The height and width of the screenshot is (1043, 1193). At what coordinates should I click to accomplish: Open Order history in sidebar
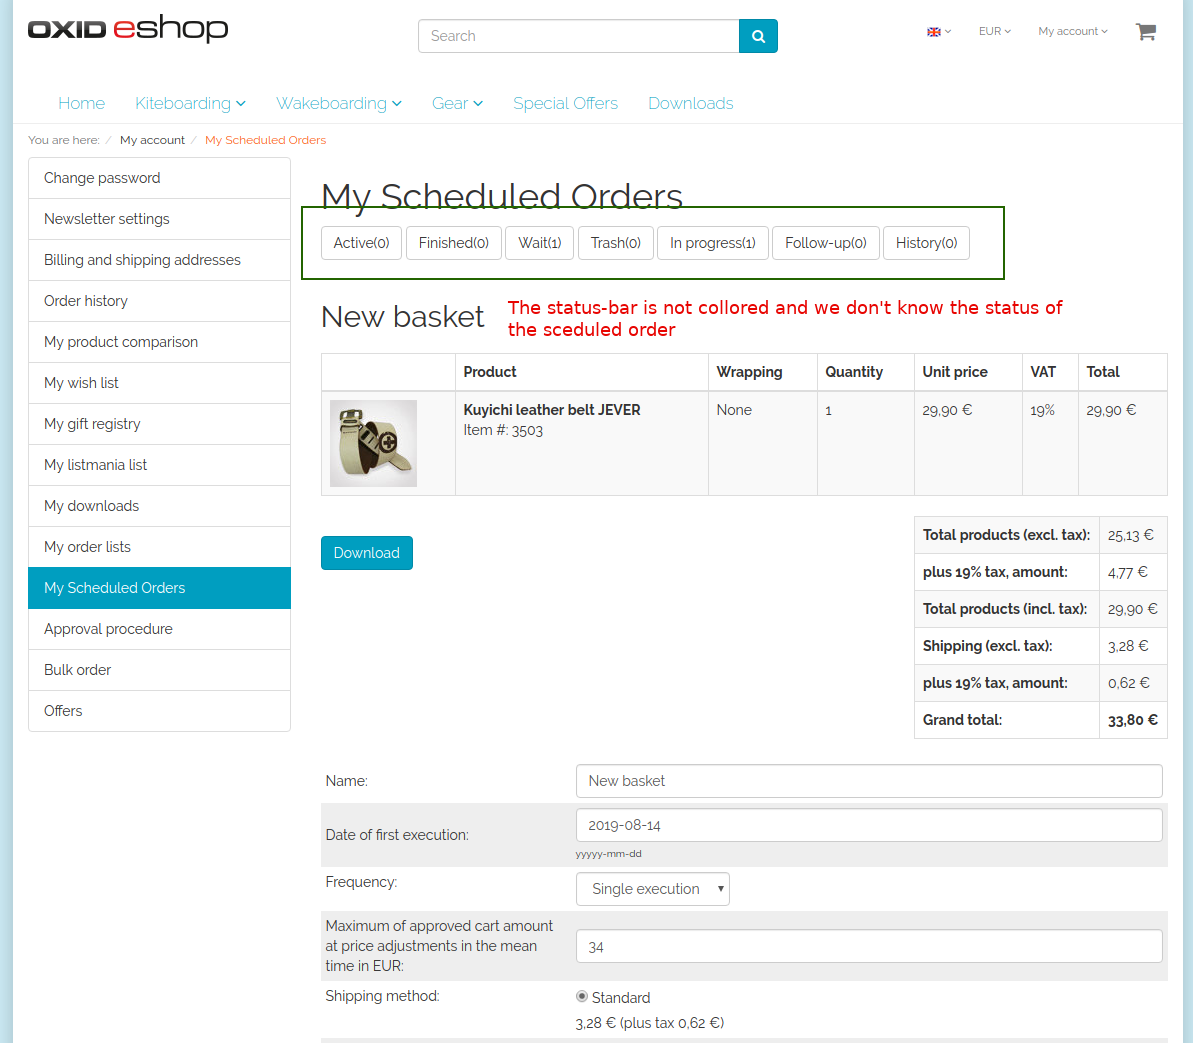tap(86, 301)
